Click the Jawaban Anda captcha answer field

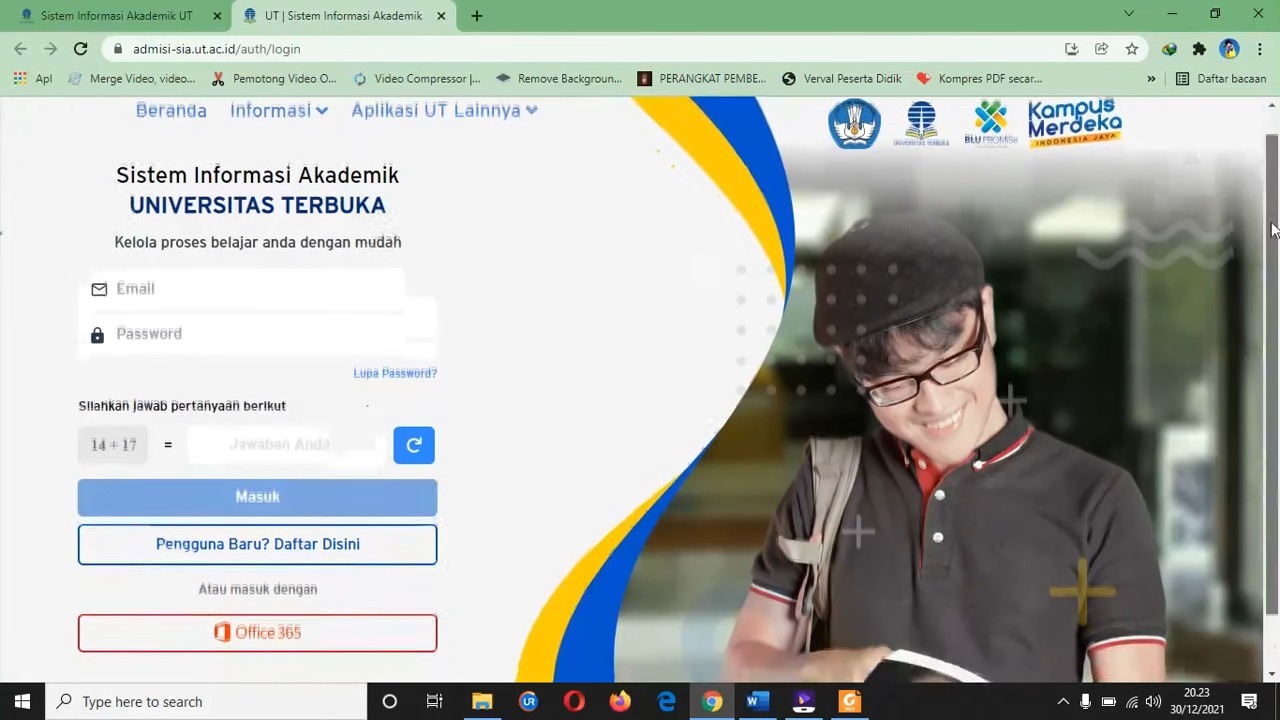[x=285, y=445]
